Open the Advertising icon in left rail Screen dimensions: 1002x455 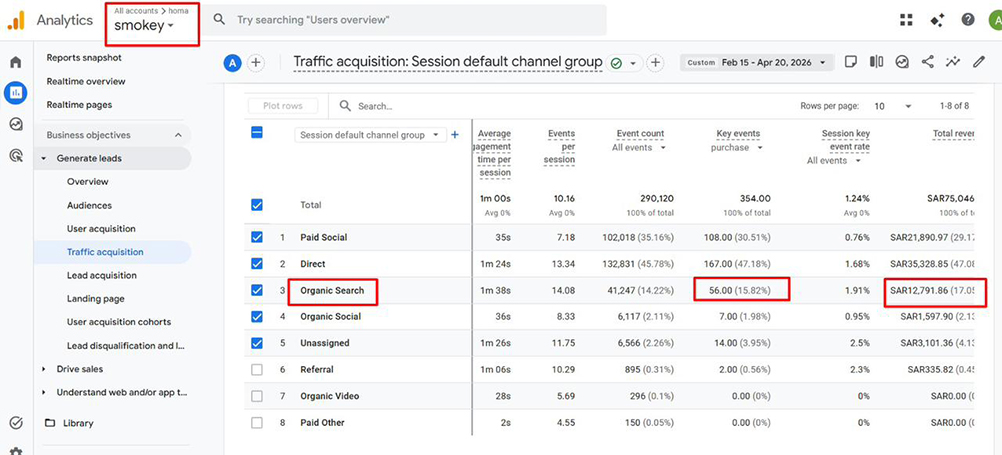(15, 155)
